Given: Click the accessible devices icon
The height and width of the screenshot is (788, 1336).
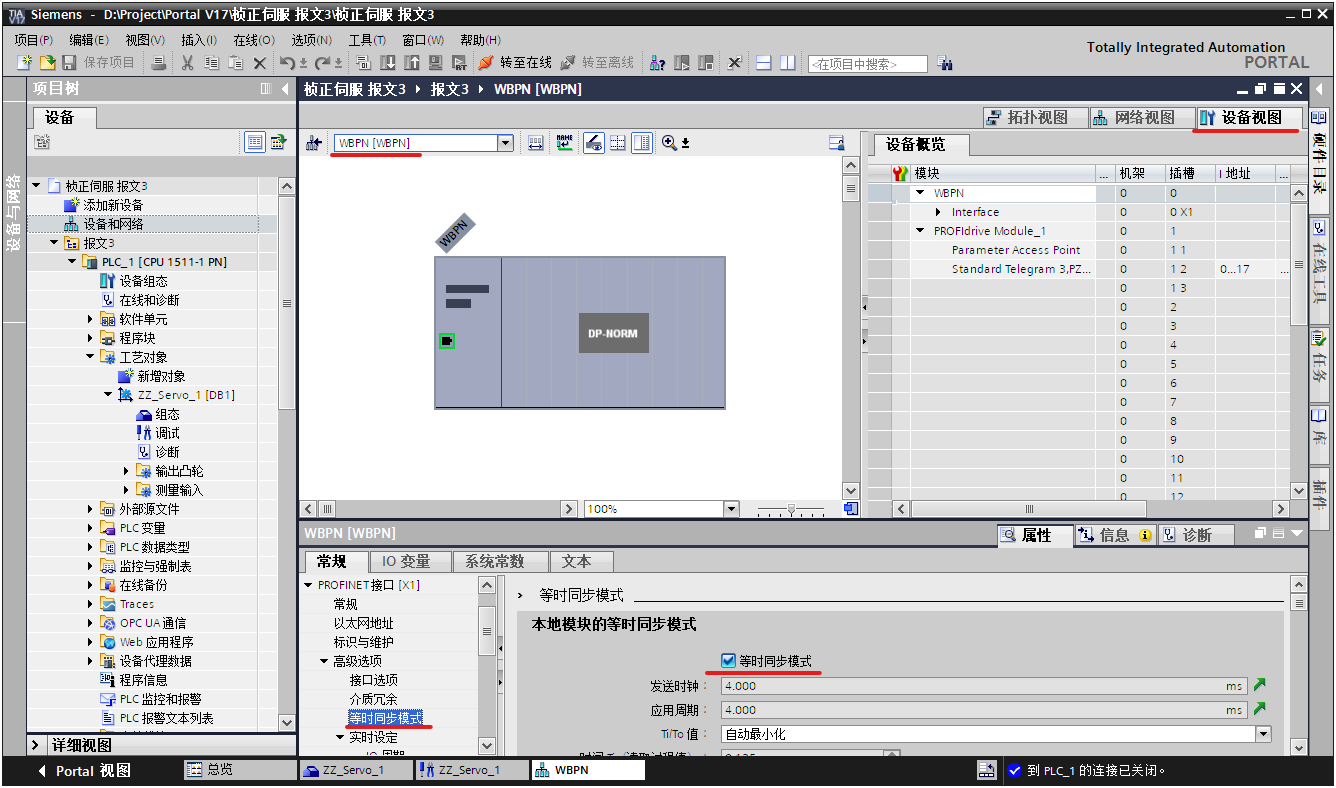Looking at the screenshot, I should point(657,63).
